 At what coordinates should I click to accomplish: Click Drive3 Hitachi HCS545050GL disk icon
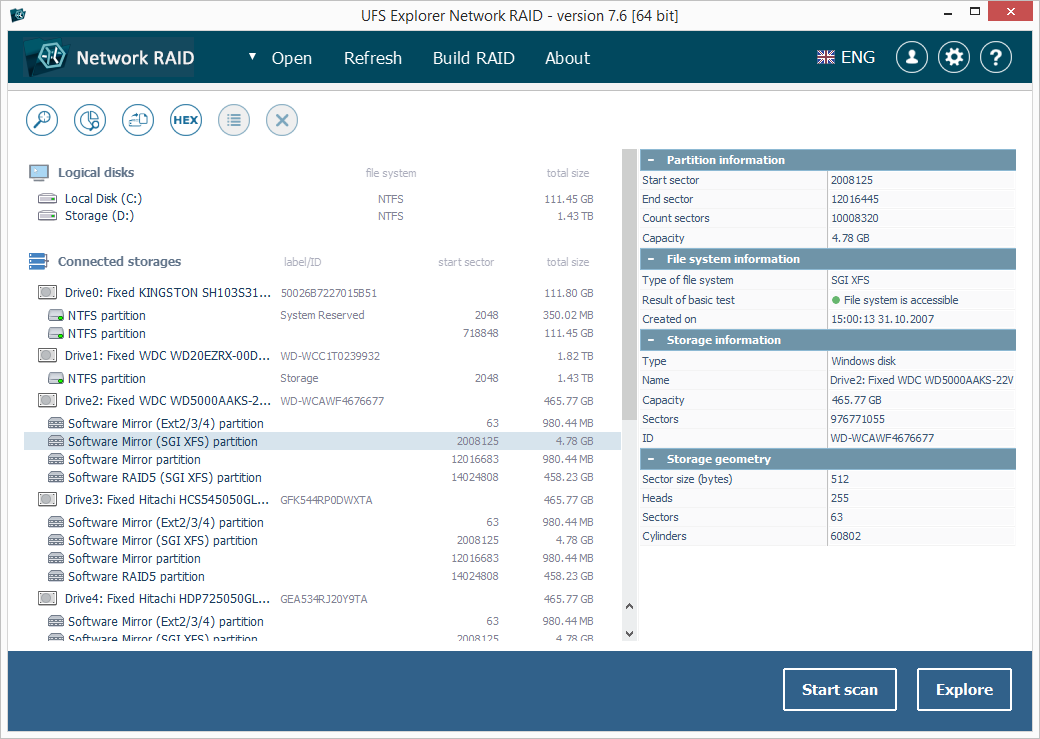pyautogui.click(x=47, y=500)
